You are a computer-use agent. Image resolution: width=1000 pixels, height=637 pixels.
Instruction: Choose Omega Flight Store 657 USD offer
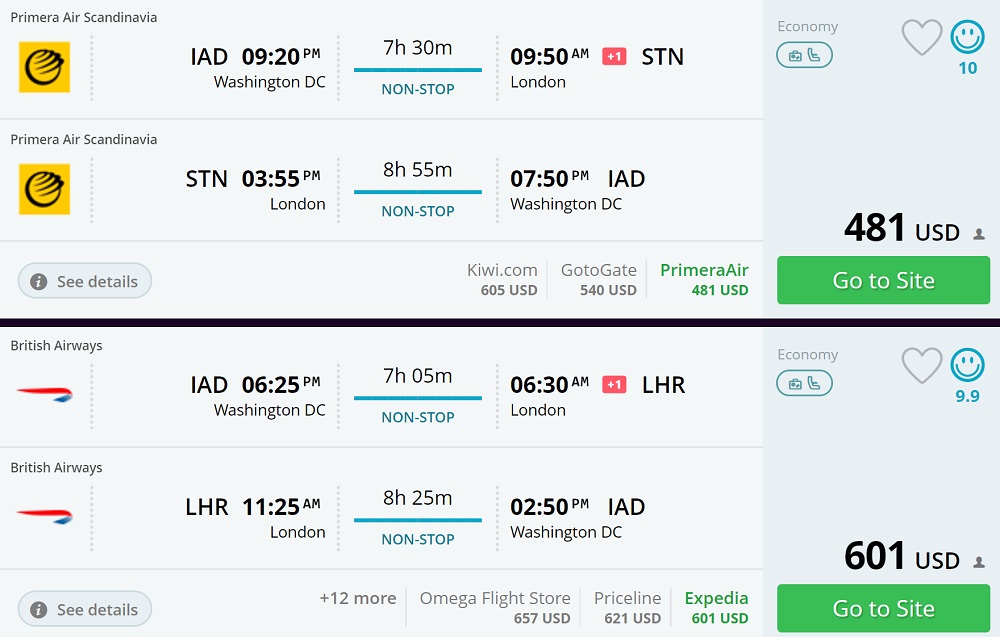(x=495, y=607)
